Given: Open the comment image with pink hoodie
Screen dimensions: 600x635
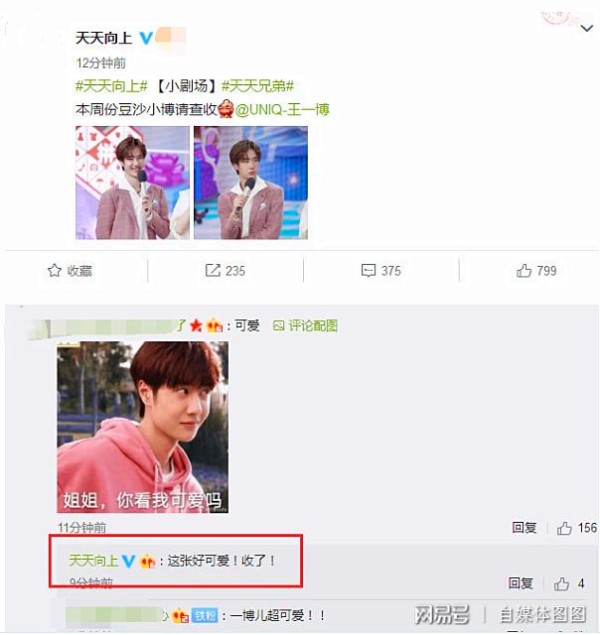Looking at the screenshot, I should click(x=143, y=427).
